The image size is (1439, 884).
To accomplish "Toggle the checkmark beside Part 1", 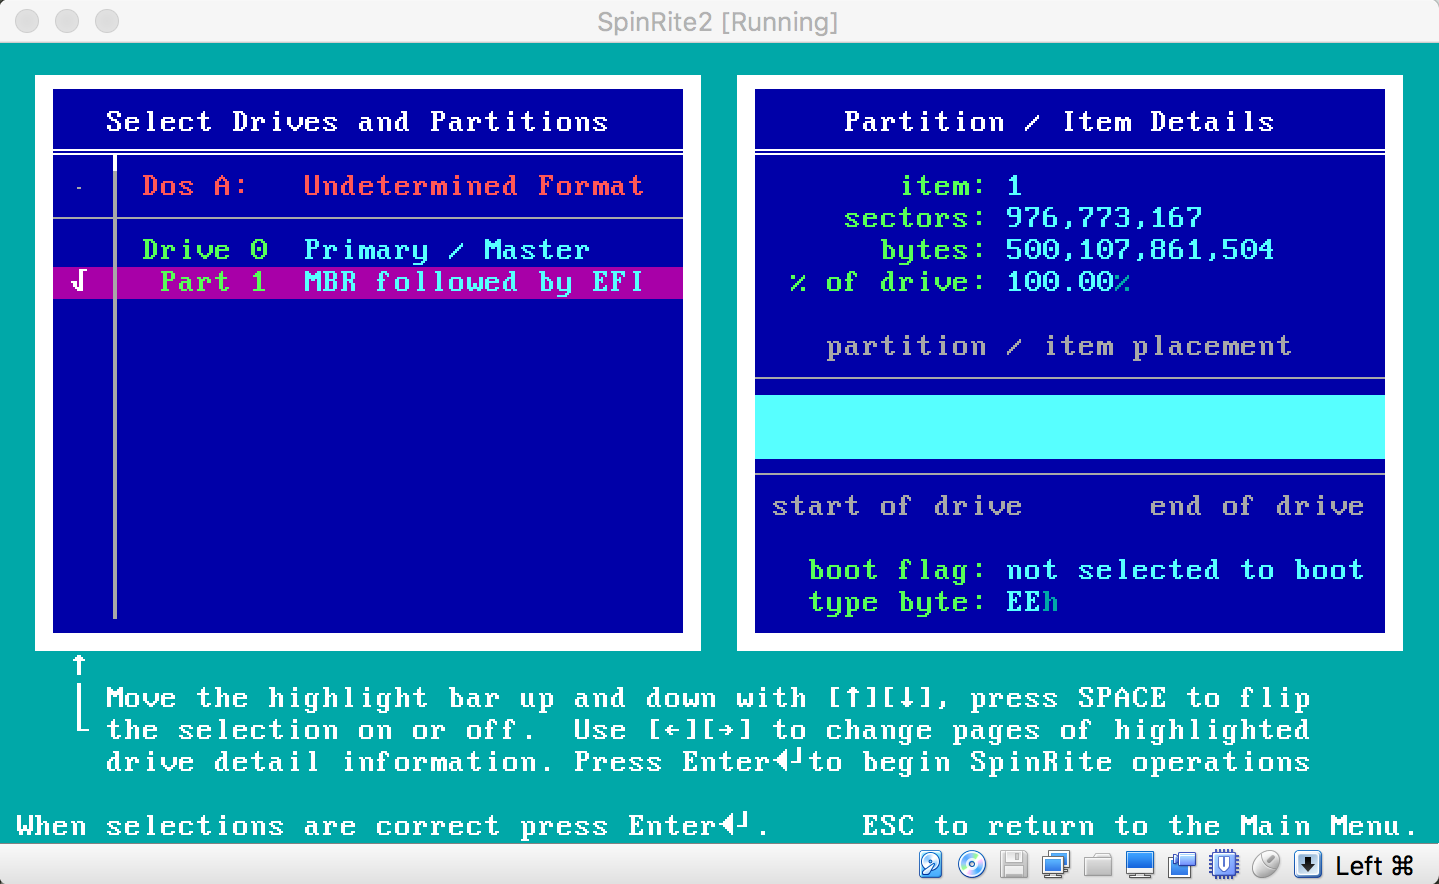I will (79, 282).
